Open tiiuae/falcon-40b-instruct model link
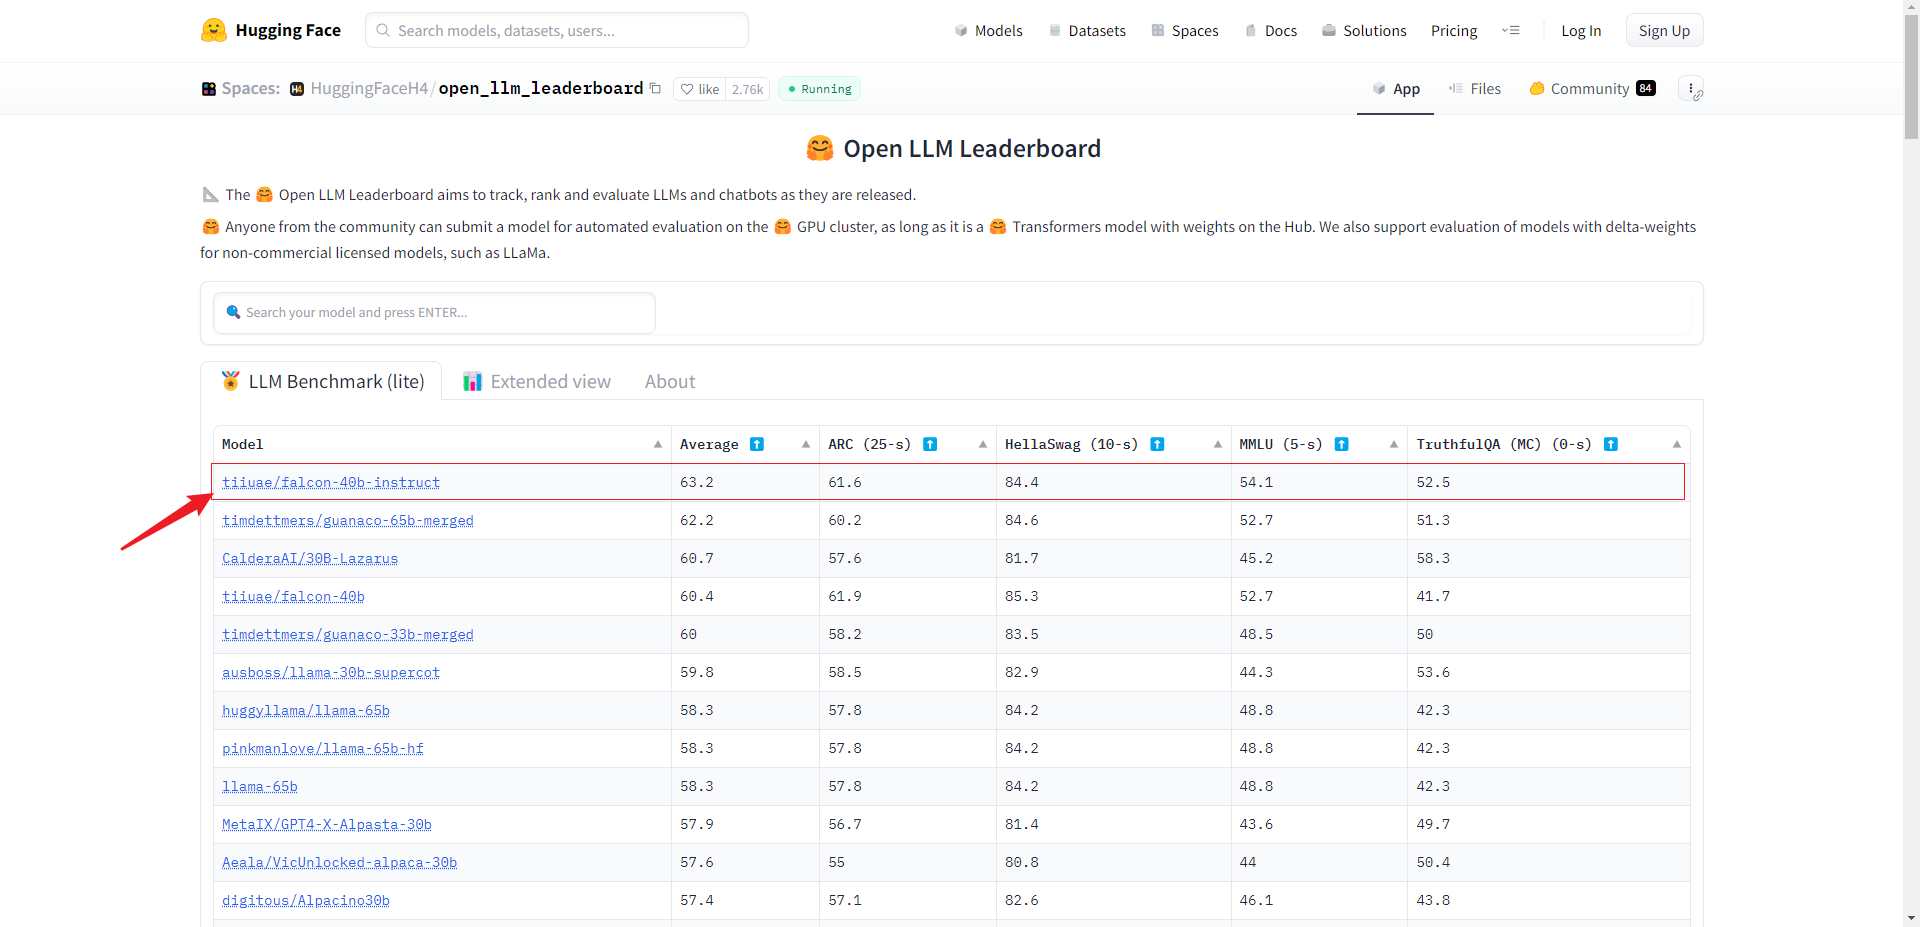 pyautogui.click(x=331, y=482)
